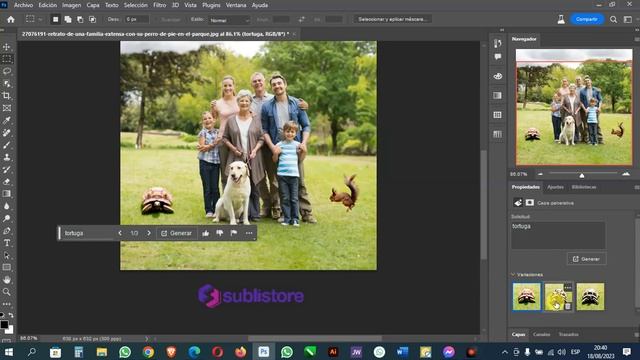Select the first tortuga variation thumbnail

coord(527,297)
